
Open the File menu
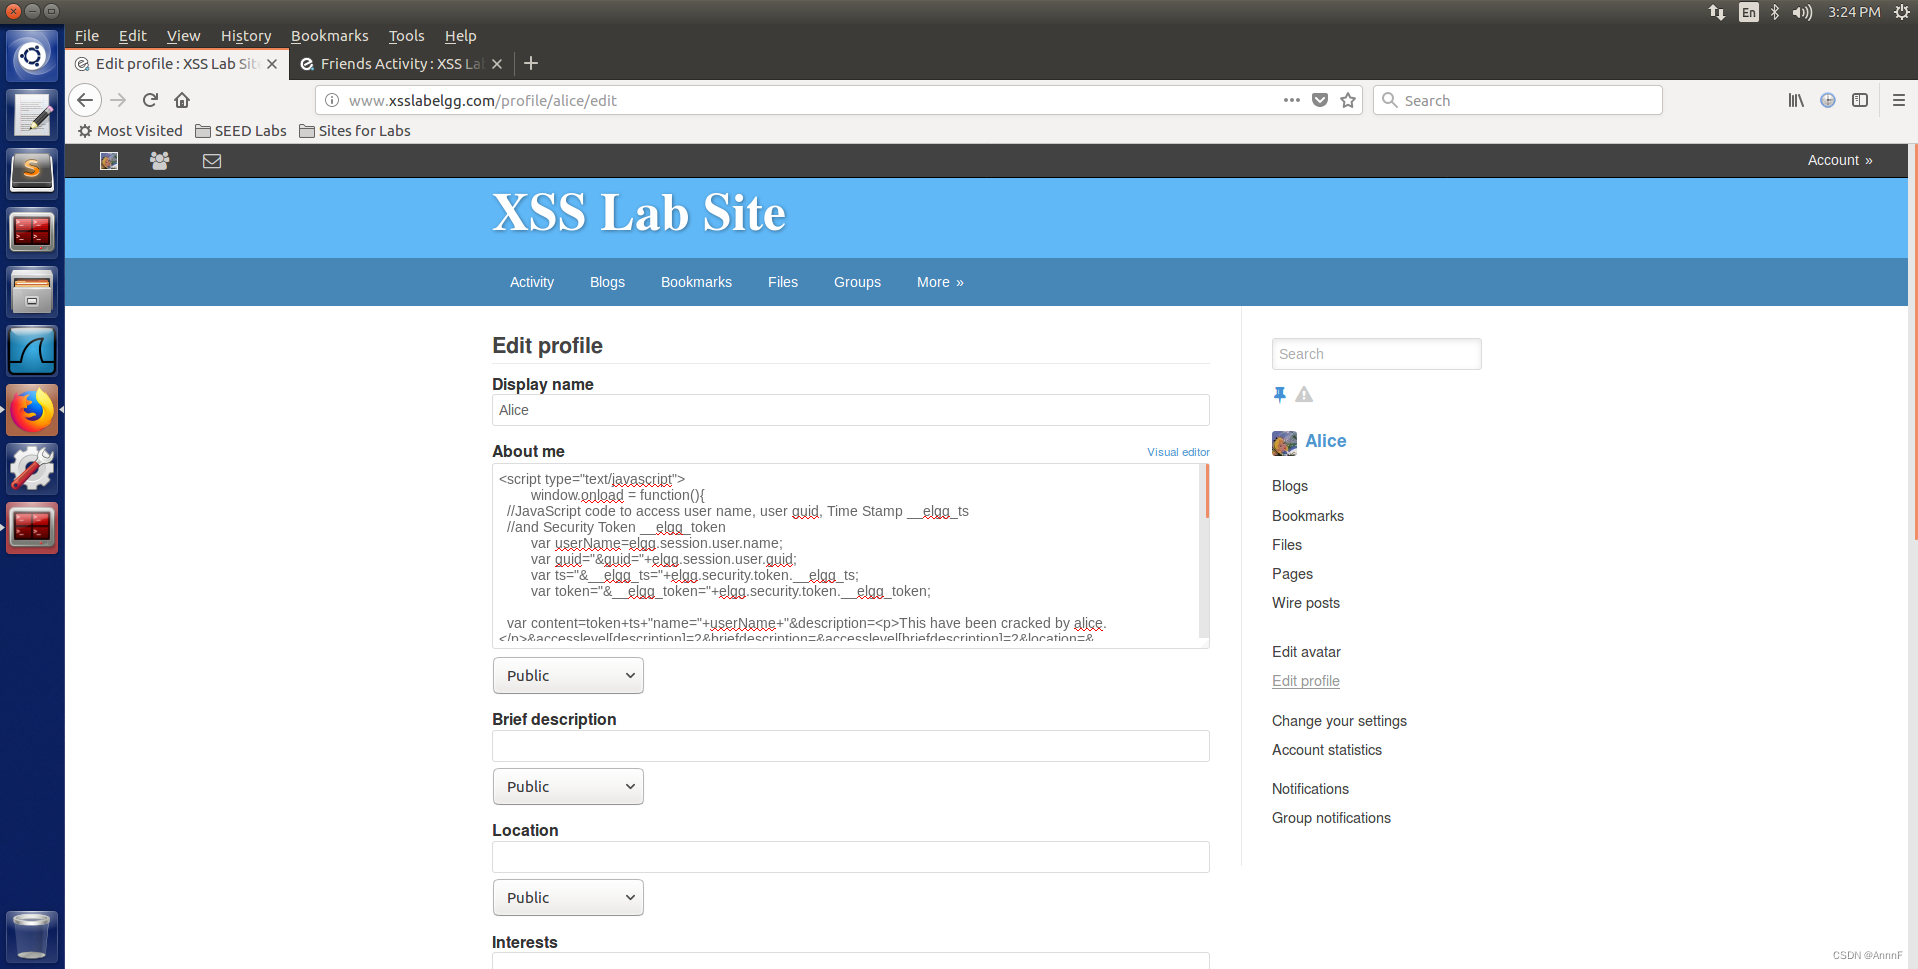coord(87,36)
